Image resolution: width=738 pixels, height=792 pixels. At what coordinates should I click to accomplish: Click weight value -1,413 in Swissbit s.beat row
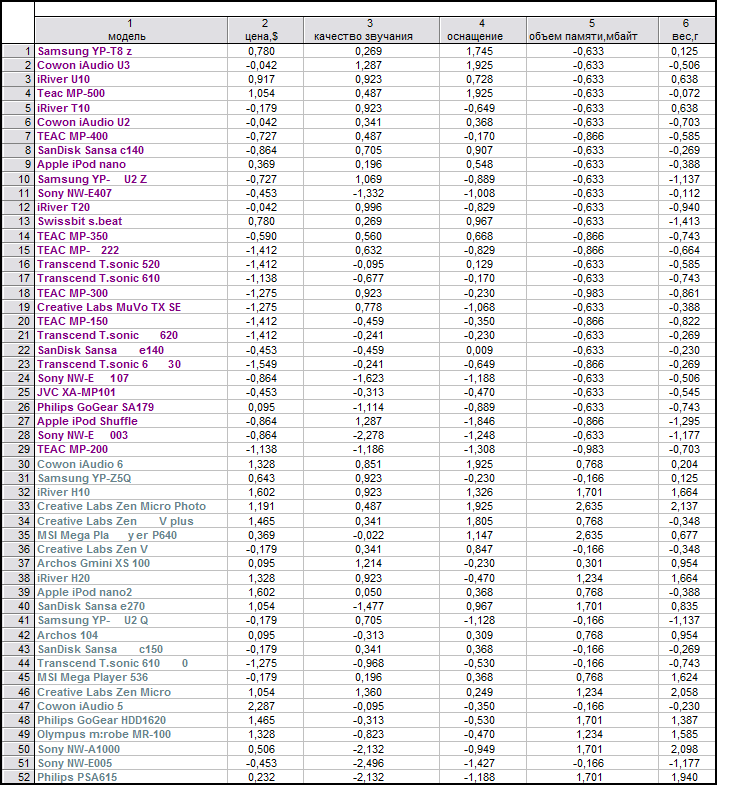pos(684,222)
